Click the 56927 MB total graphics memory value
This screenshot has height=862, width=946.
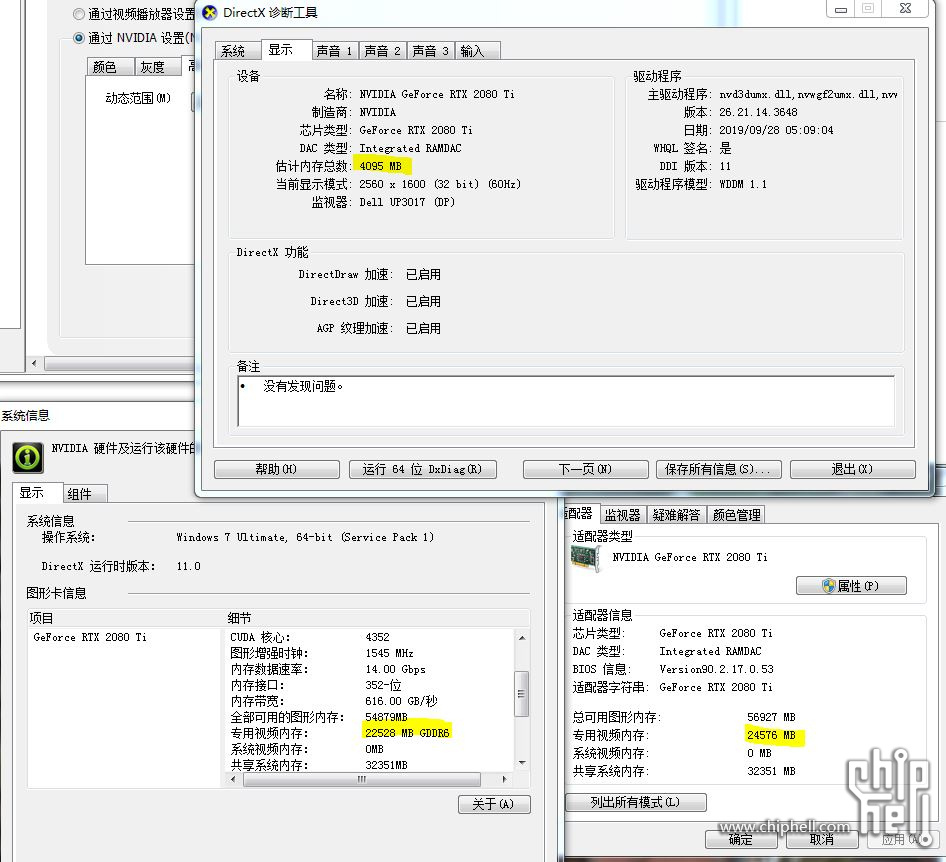pyautogui.click(x=771, y=717)
